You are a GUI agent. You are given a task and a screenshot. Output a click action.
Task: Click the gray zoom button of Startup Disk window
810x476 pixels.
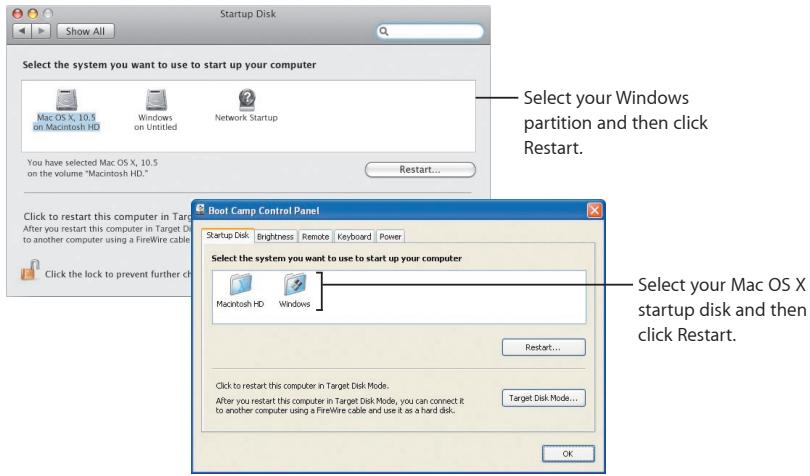pos(48,14)
